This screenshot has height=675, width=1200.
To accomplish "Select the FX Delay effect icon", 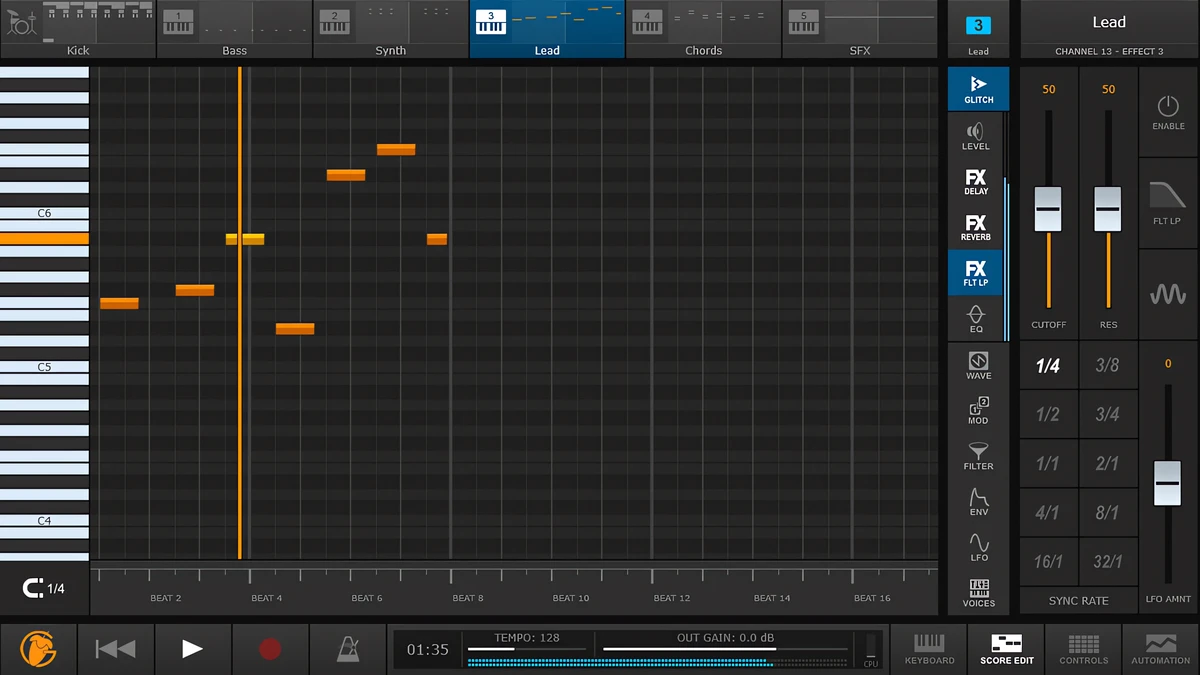I will (976, 181).
